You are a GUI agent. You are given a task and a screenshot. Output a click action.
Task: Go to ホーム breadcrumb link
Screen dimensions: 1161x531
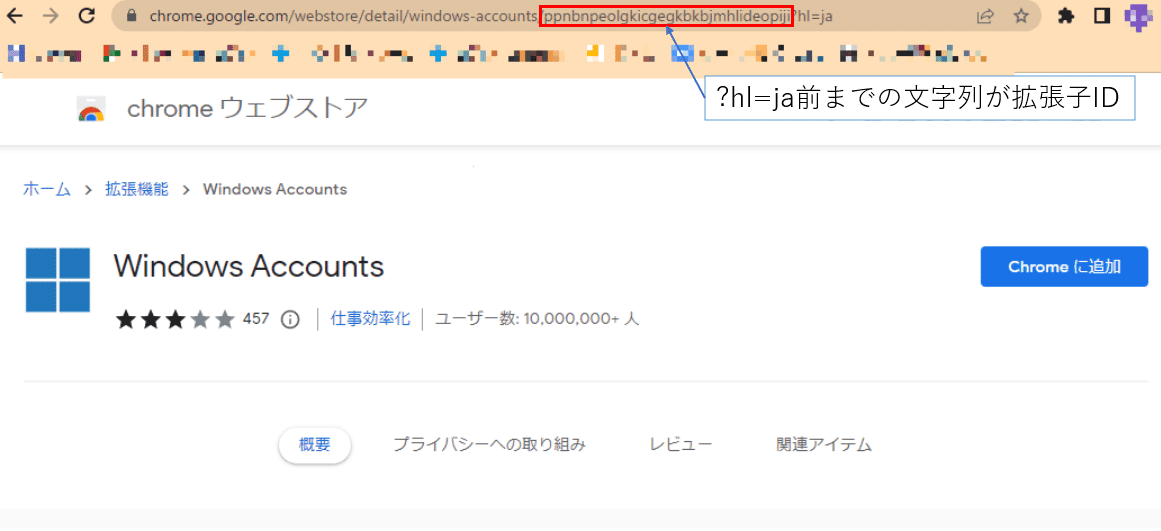point(47,189)
